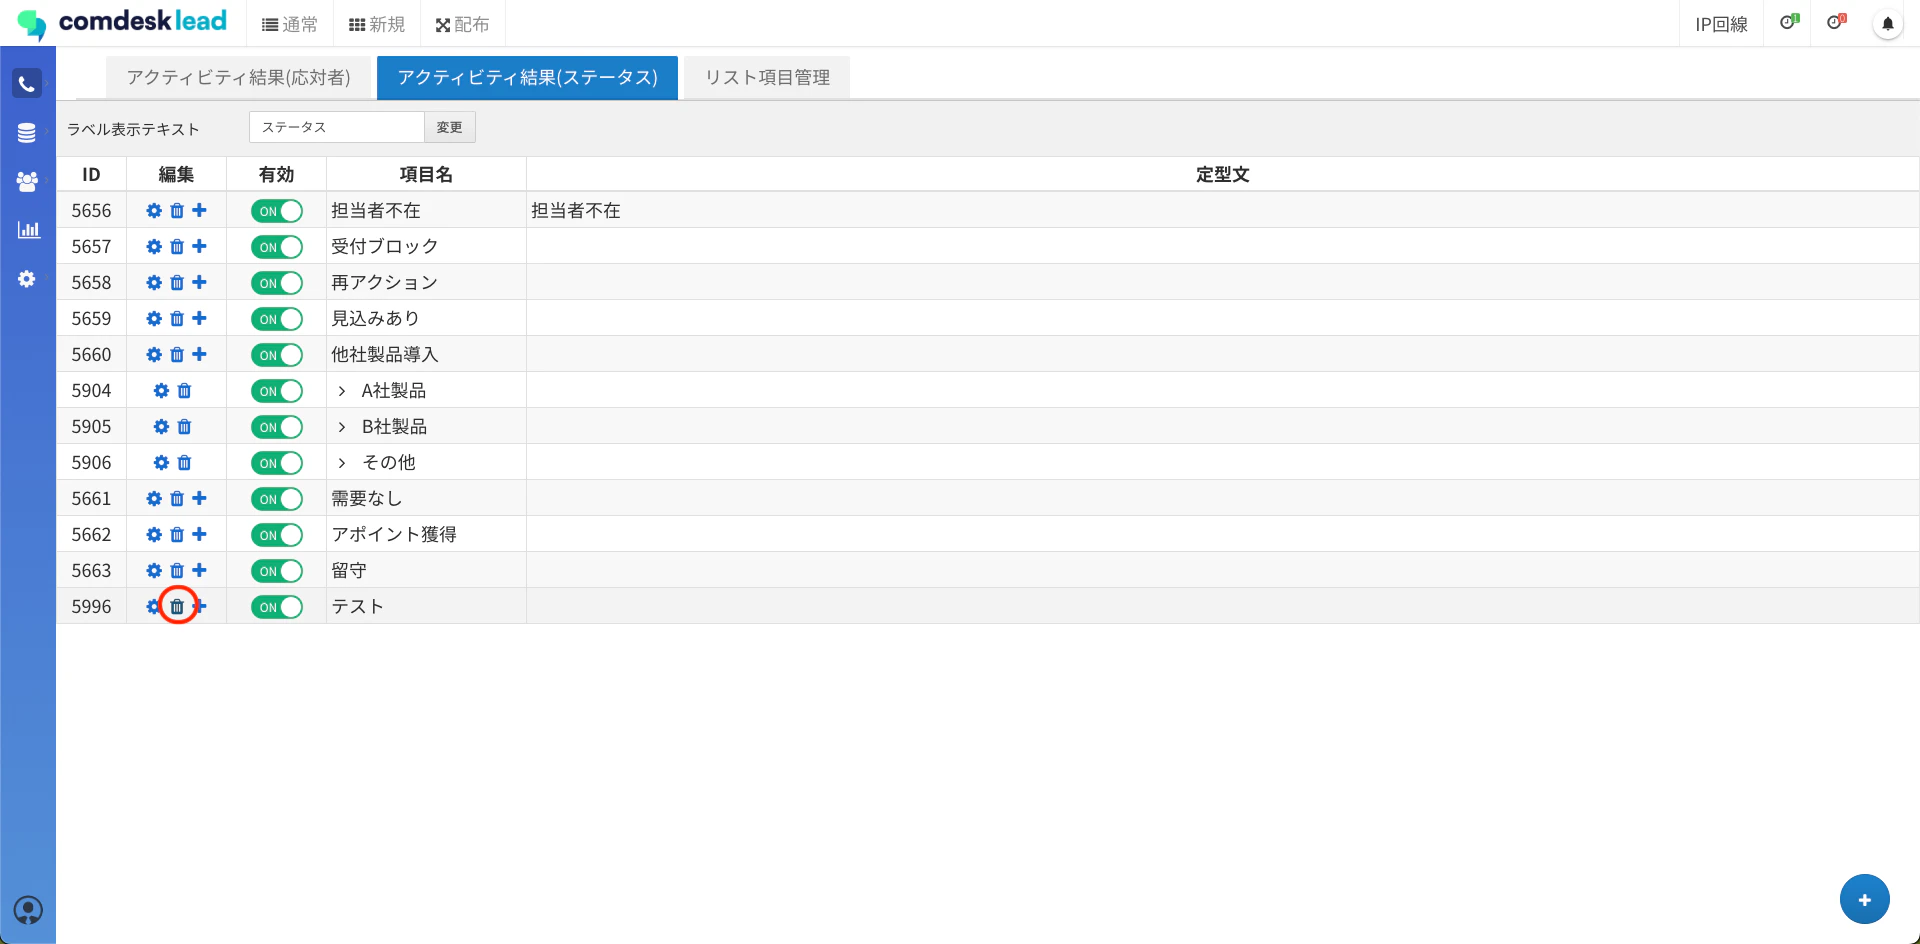Disable the 需要なし status switch
The image size is (1920, 944).
click(x=277, y=499)
